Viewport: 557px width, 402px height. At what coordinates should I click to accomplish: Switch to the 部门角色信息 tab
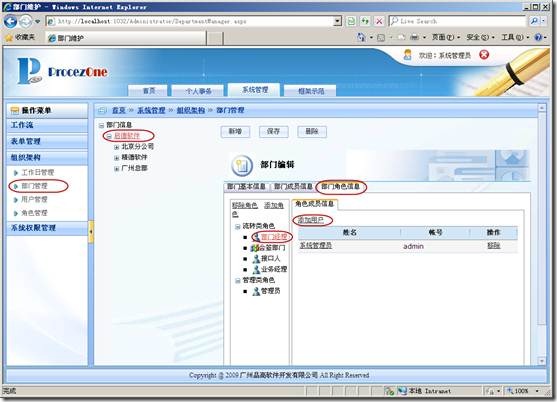click(340, 186)
